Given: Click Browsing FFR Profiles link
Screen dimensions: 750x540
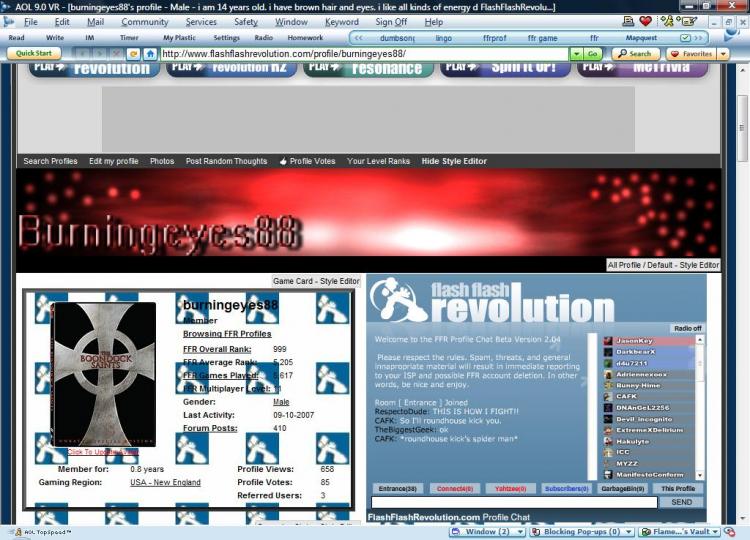Looking at the screenshot, I should click(227, 334).
